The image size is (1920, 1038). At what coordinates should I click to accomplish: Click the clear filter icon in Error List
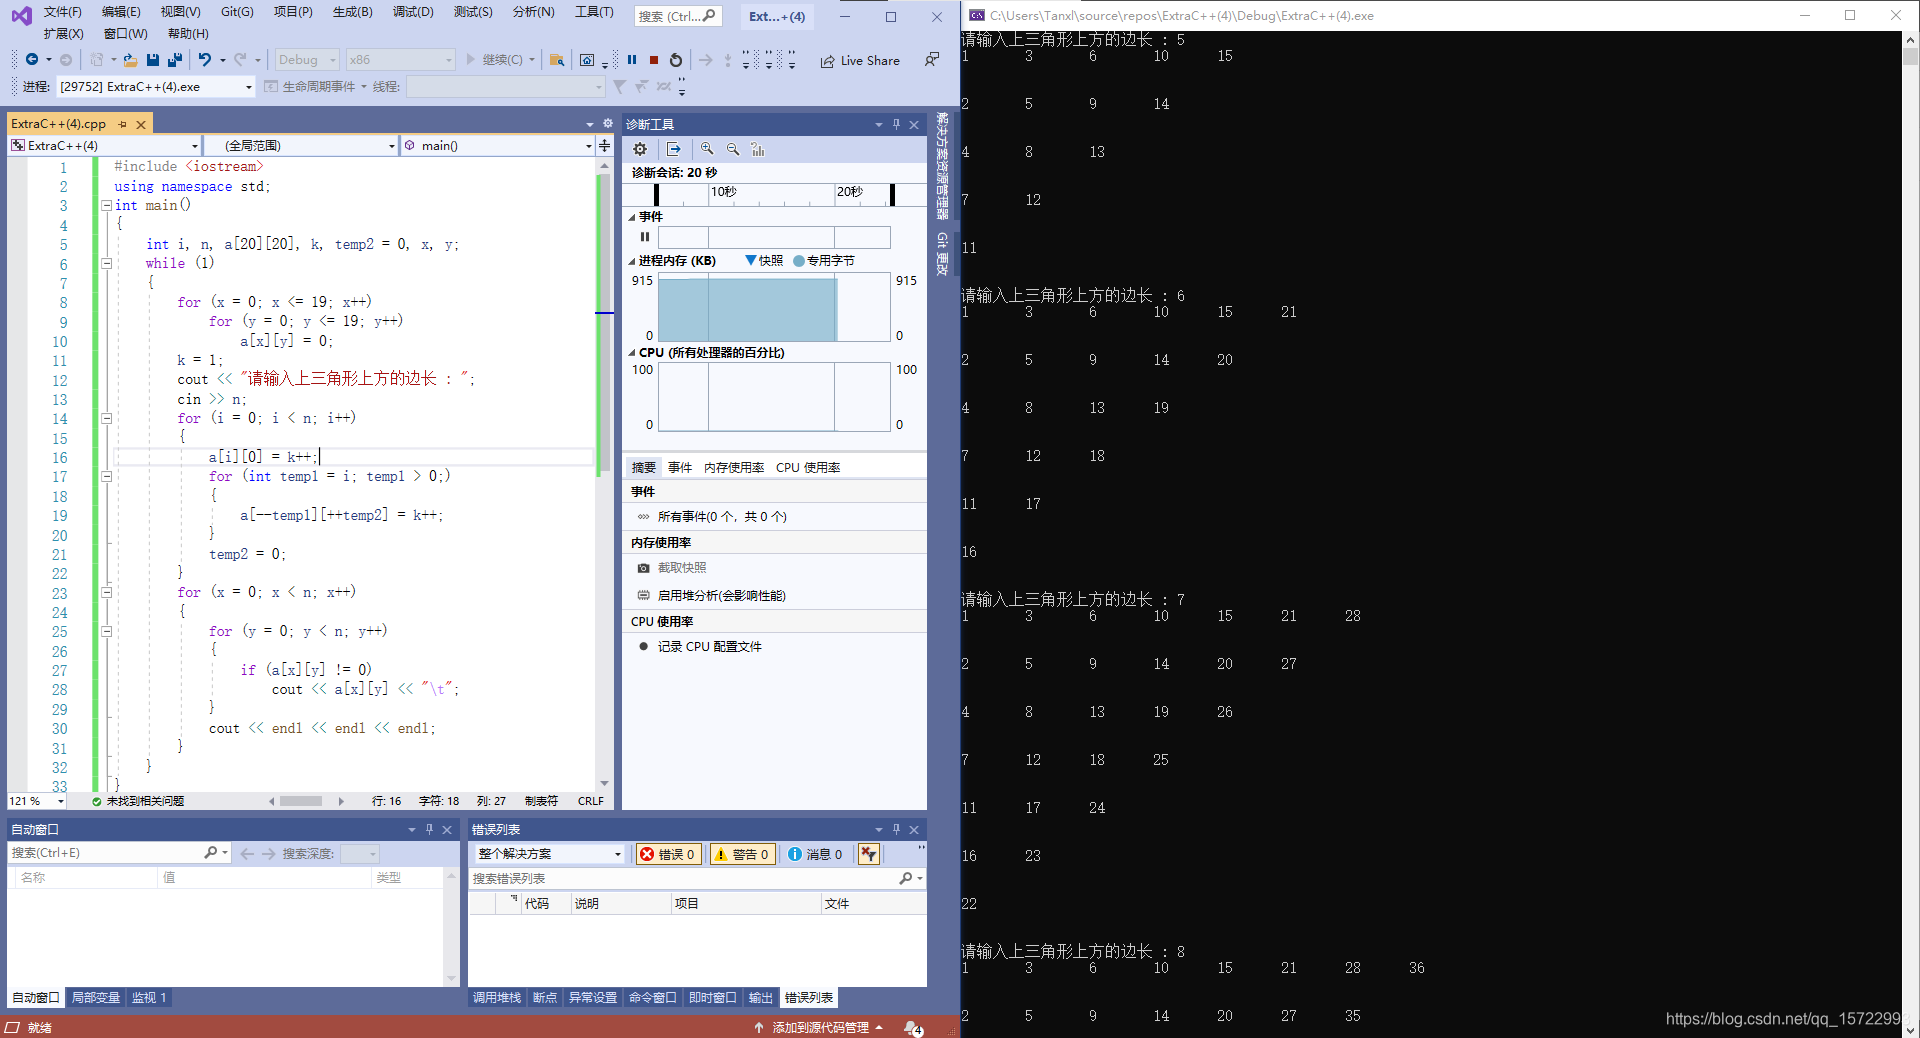point(869,854)
